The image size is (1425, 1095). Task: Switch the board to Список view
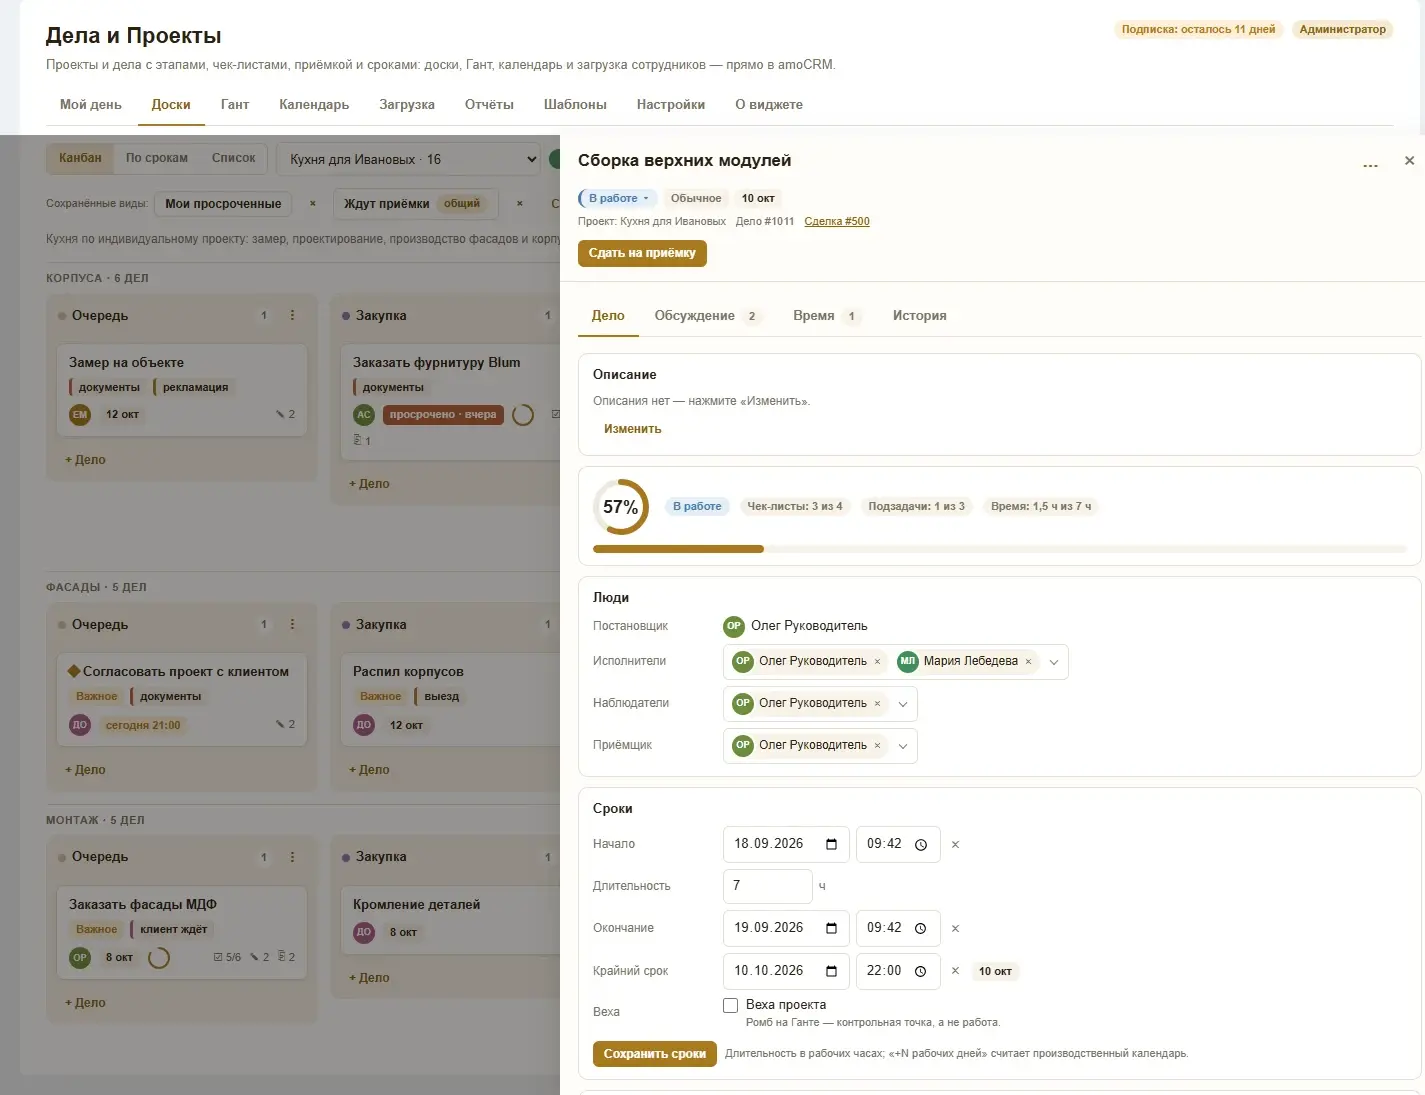click(234, 158)
